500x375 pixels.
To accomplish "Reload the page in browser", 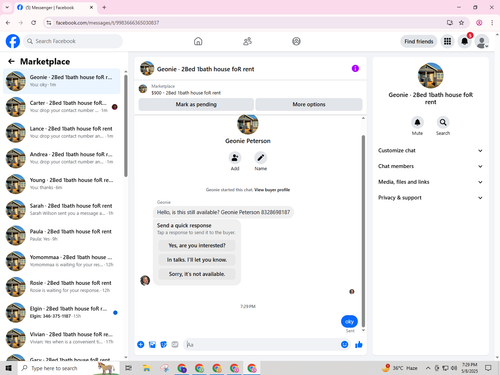I will pos(33,23).
